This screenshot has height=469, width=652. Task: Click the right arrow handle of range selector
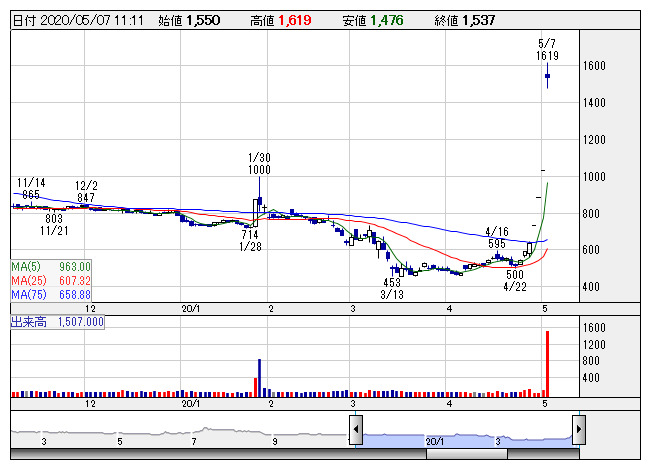(578, 430)
